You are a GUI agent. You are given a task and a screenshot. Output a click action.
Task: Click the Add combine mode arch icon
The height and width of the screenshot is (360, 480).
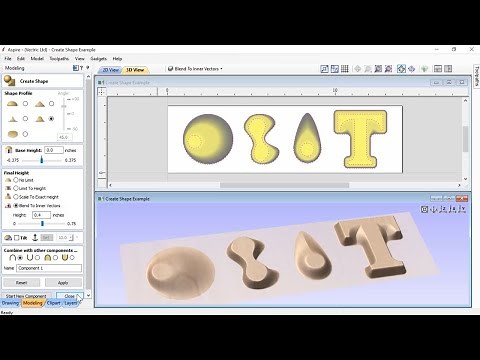(12, 258)
